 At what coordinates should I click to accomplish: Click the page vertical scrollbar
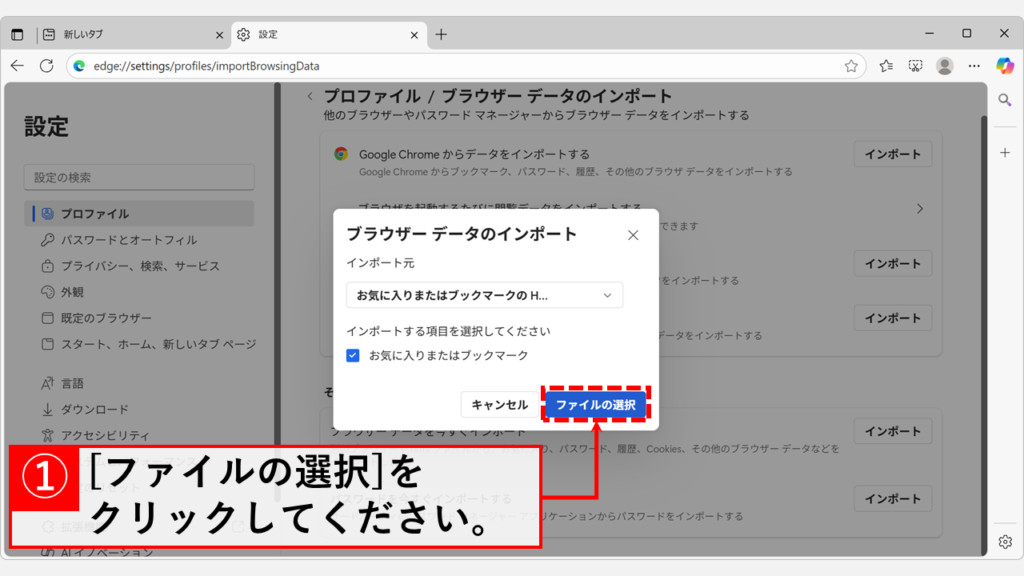[984, 336]
